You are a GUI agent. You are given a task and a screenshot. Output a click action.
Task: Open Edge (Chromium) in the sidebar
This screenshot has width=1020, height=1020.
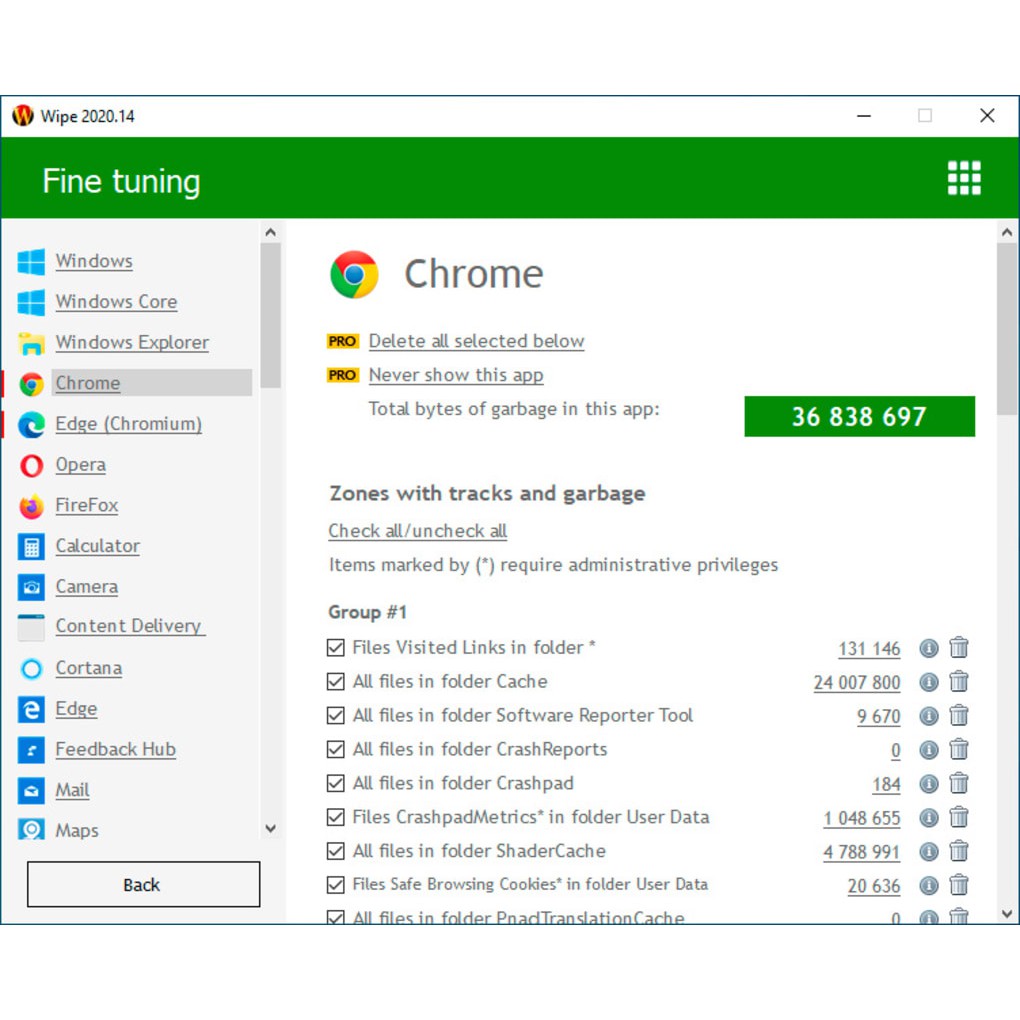pyautogui.click(x=128, y=424)
